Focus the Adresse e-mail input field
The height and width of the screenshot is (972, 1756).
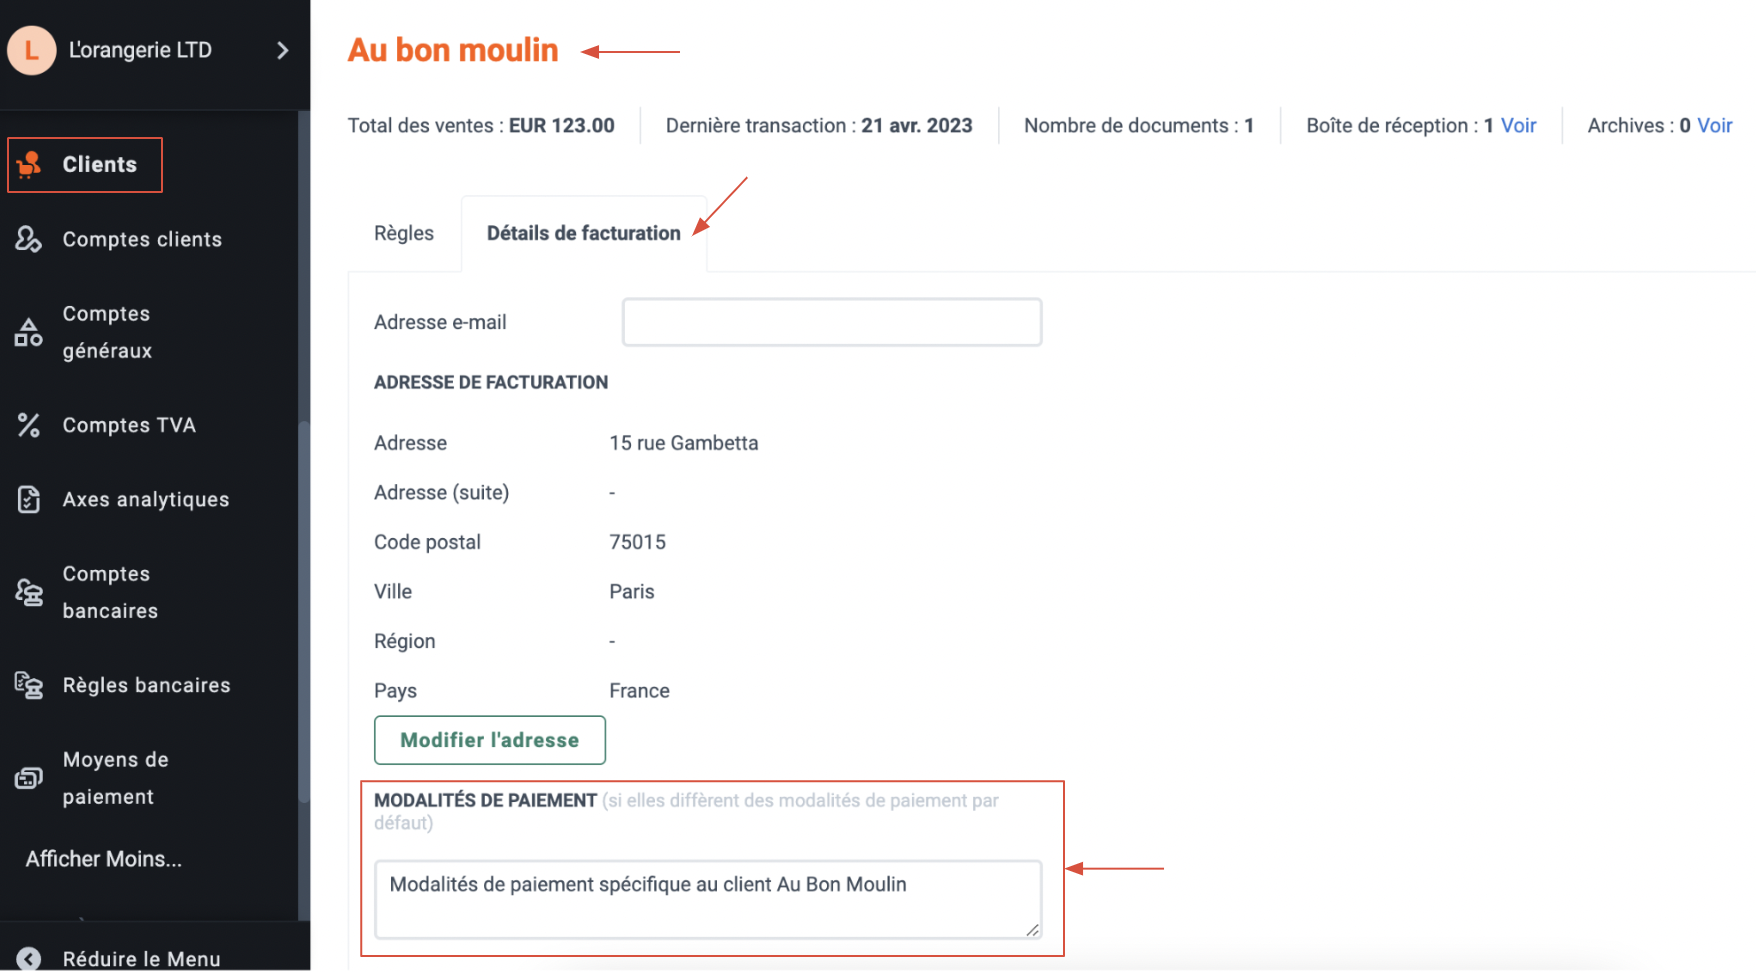point(832,322)
